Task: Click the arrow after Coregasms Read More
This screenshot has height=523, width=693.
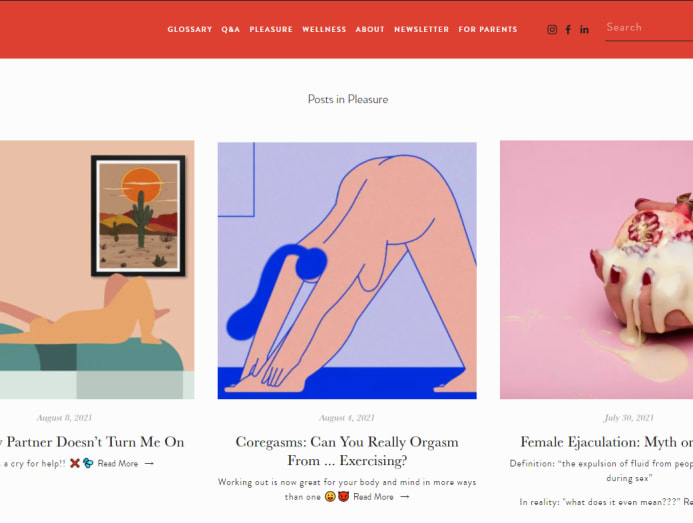Action: 405,497
